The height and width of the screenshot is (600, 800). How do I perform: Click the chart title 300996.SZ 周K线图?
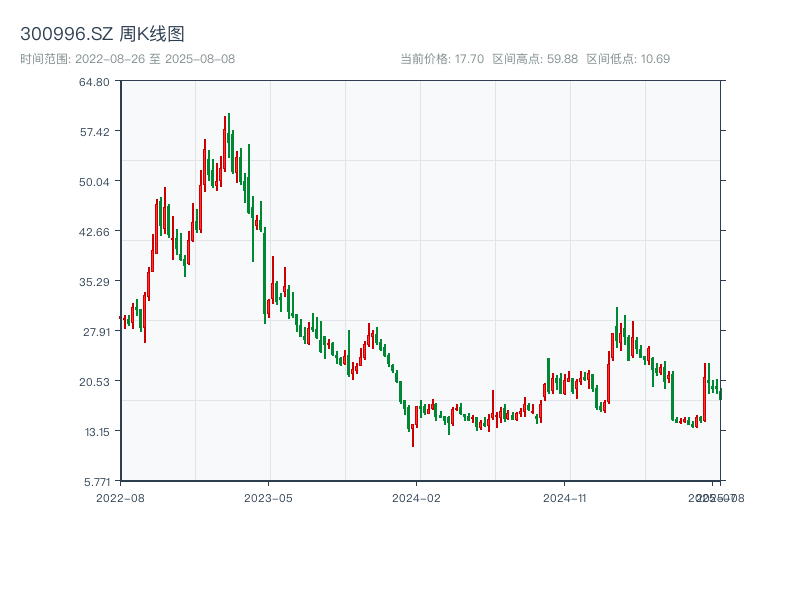[102, 34]
